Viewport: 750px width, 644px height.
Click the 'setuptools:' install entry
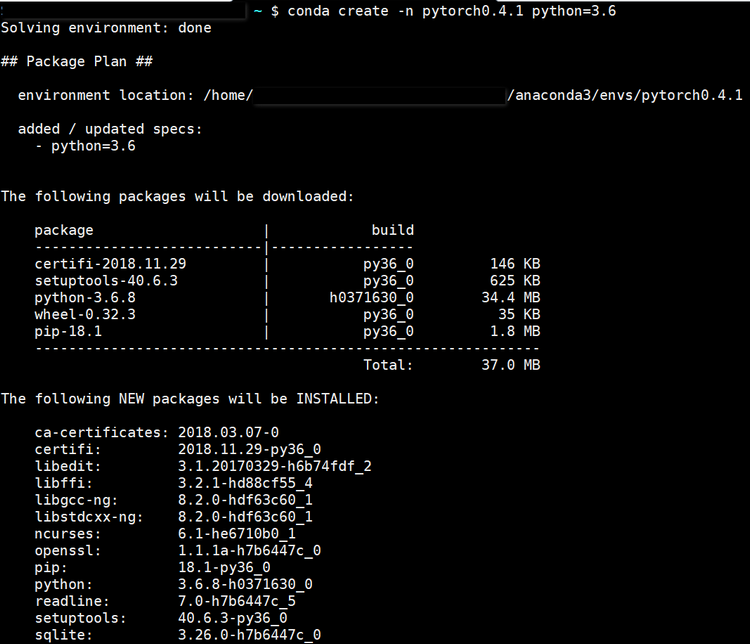coord(80,618)
